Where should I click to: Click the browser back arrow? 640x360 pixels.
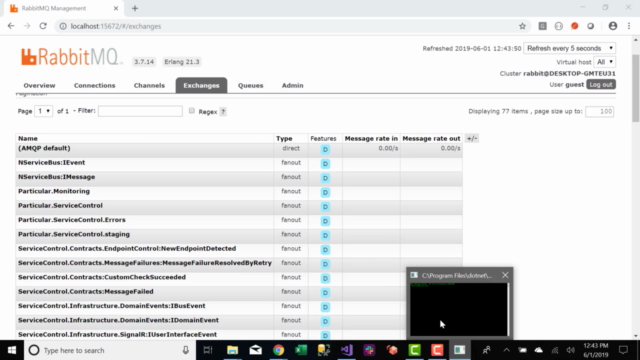(x=11, y=26)
